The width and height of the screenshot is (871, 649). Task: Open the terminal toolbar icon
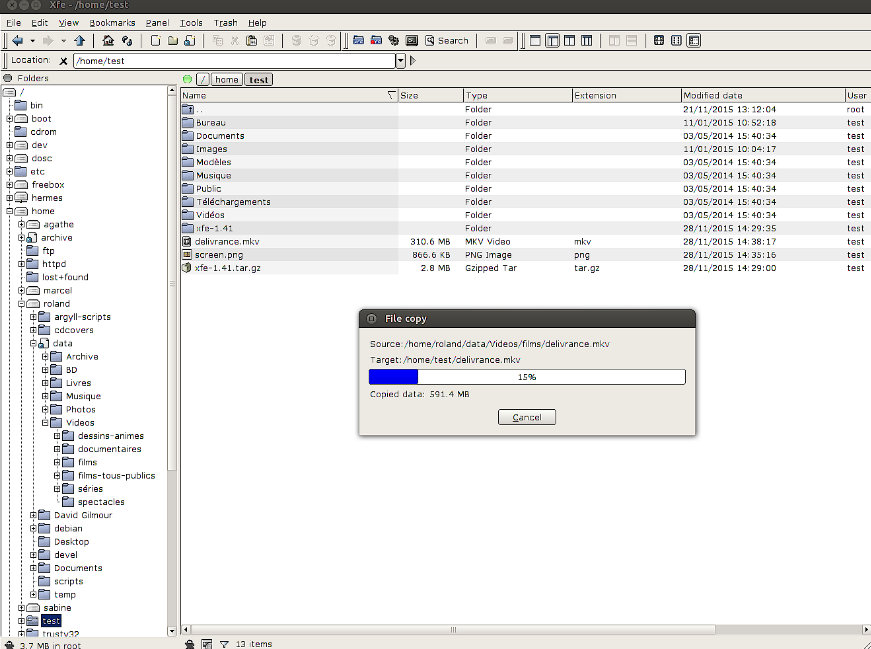coord(412,41)
